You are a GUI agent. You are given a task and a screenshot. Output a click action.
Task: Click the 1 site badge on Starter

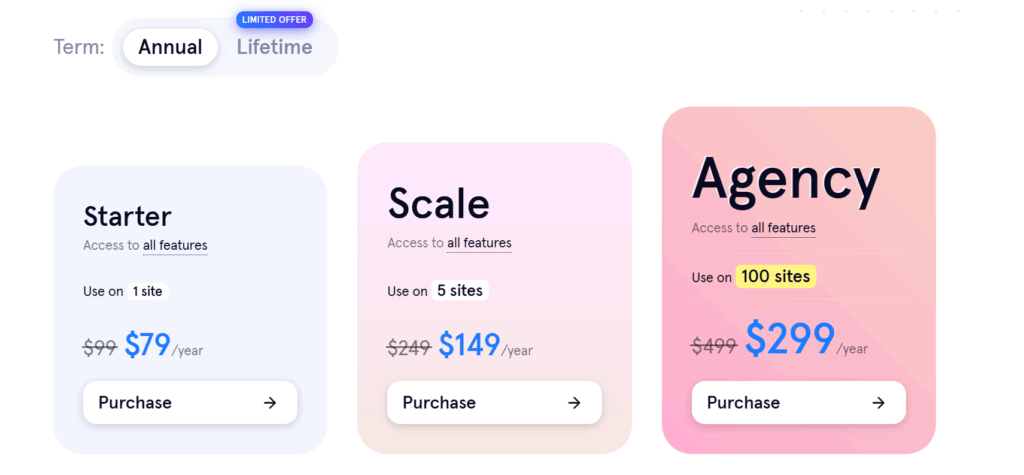pos(148,291)
